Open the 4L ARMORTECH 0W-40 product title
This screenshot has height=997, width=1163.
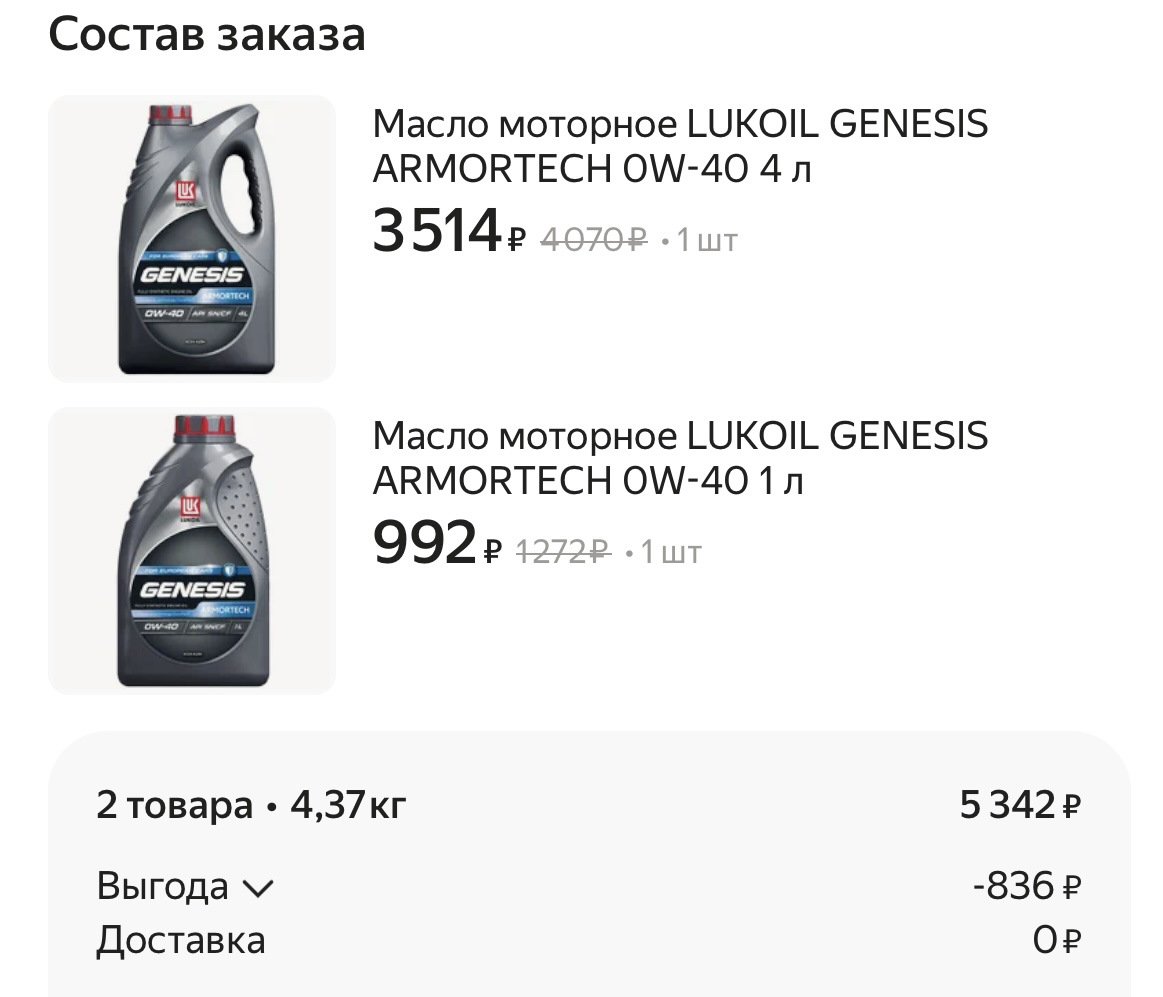680,147
